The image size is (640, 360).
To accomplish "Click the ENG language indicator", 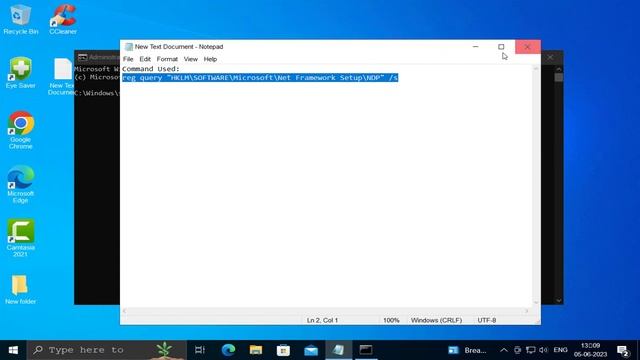I will click(x=560, y=350).
